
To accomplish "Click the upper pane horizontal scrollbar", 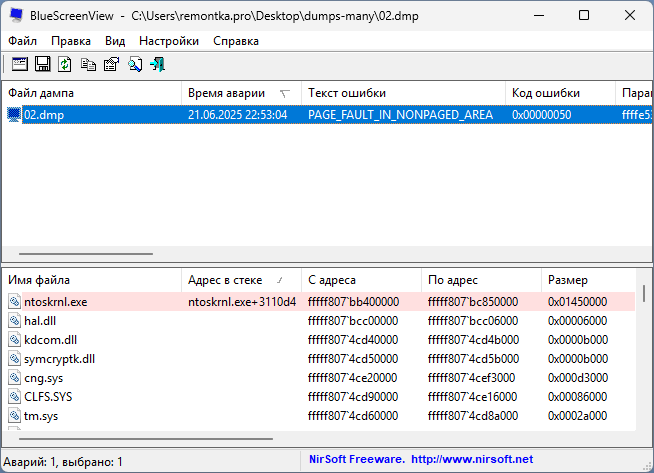I will click(86, 254).
